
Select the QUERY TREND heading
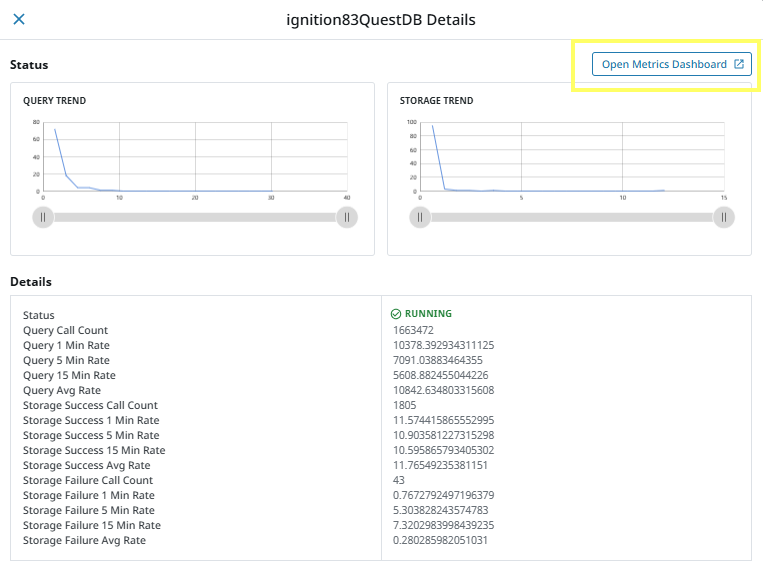[54, 101]
